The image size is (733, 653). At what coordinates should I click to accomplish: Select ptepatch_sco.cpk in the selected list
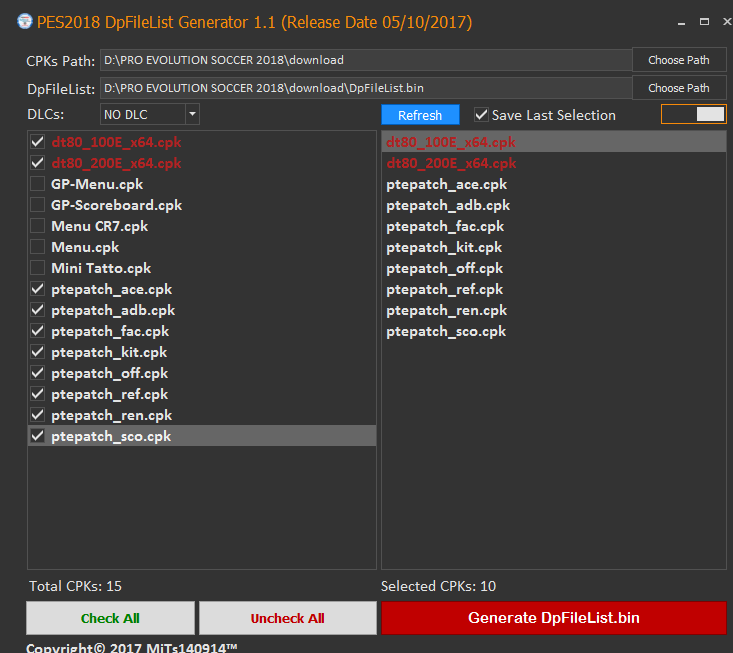[x=554, y=331]
